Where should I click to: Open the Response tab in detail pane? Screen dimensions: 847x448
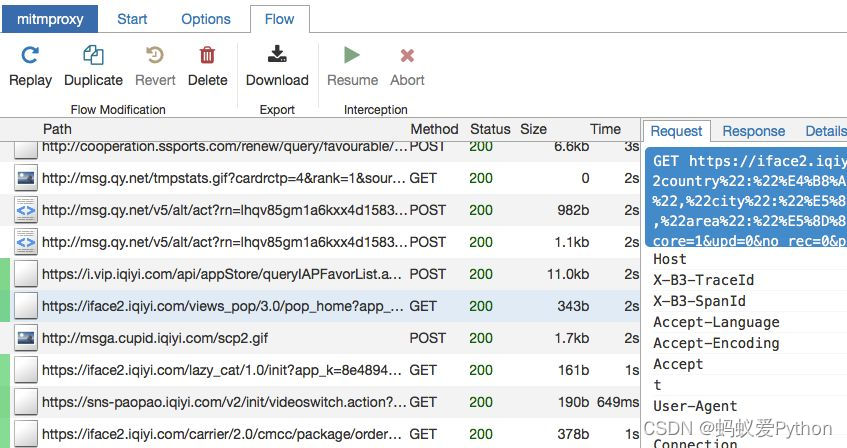tap(753, 131)
